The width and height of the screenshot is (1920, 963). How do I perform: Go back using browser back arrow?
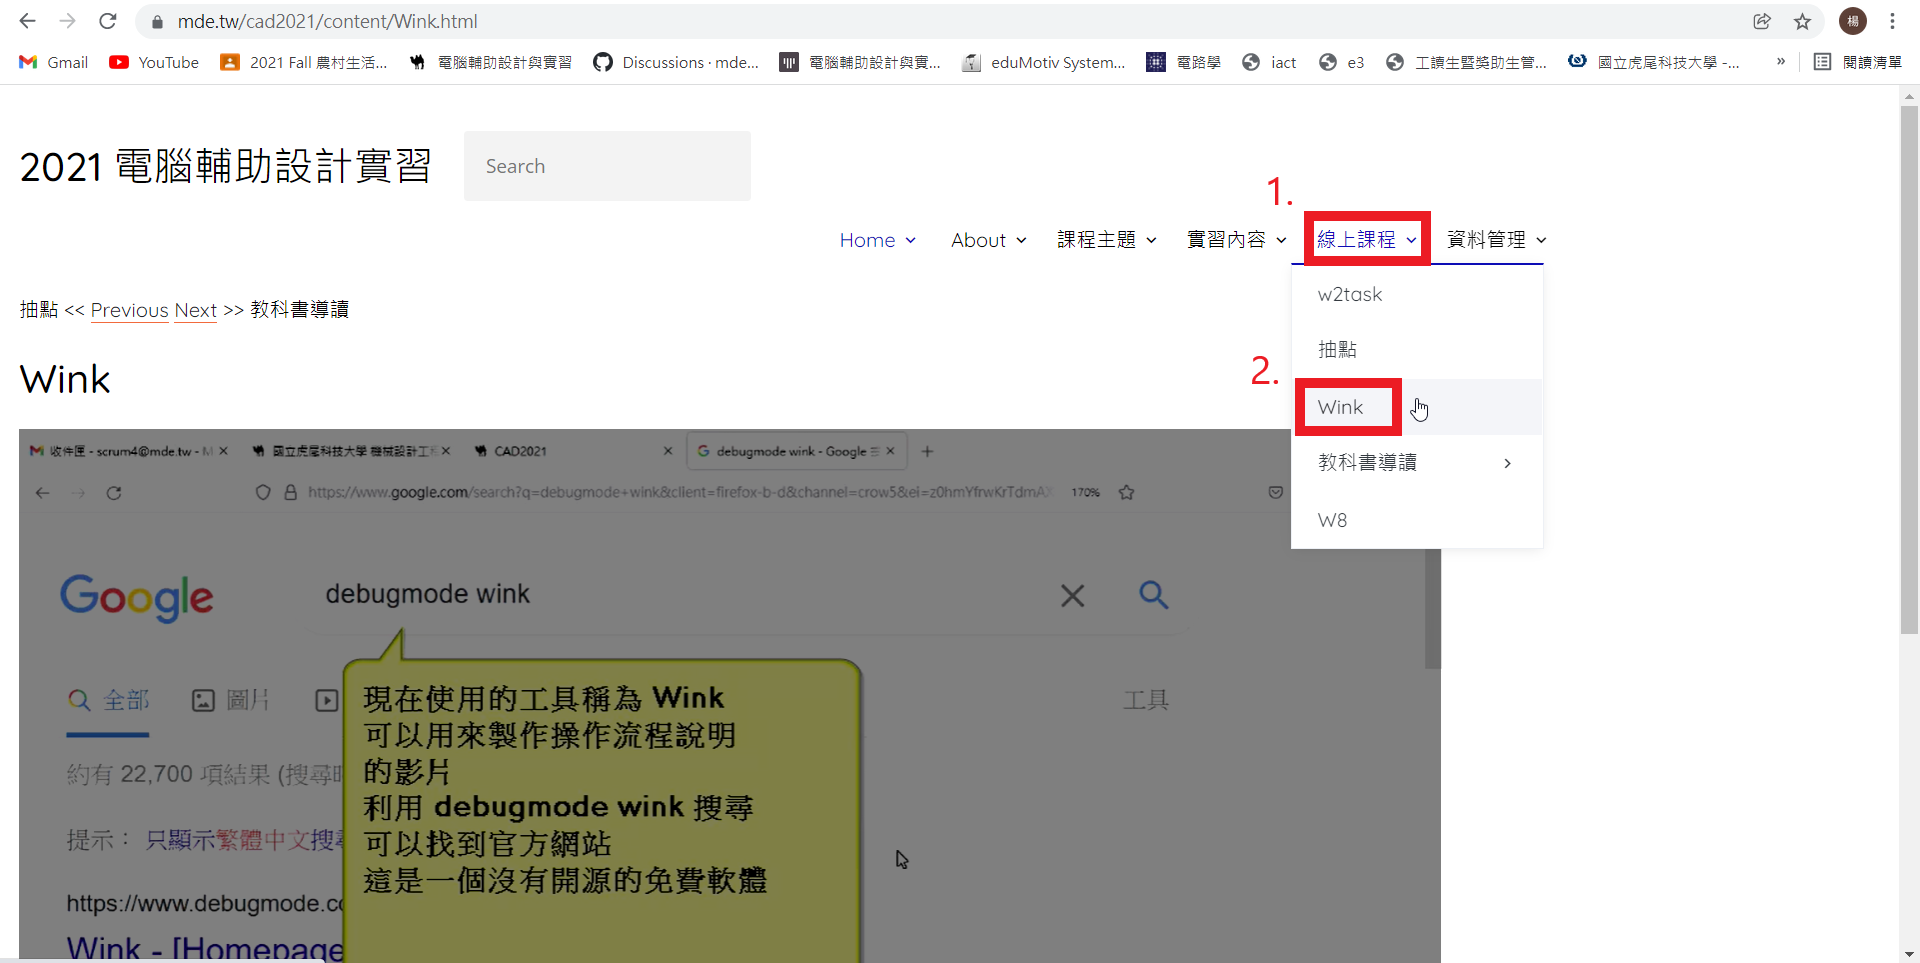(x=27, y=21)
